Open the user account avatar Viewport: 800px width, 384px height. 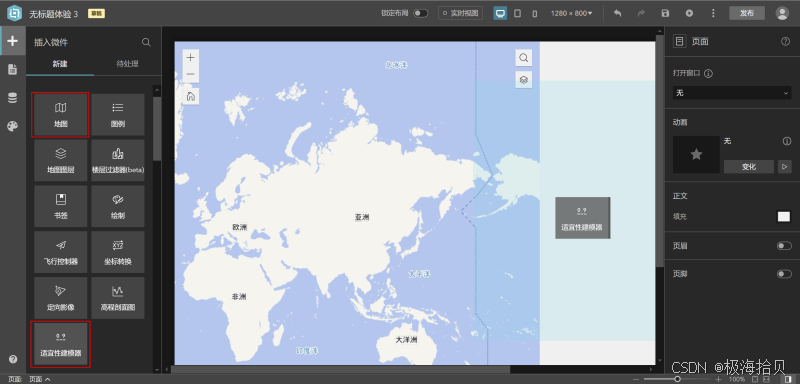782,13
